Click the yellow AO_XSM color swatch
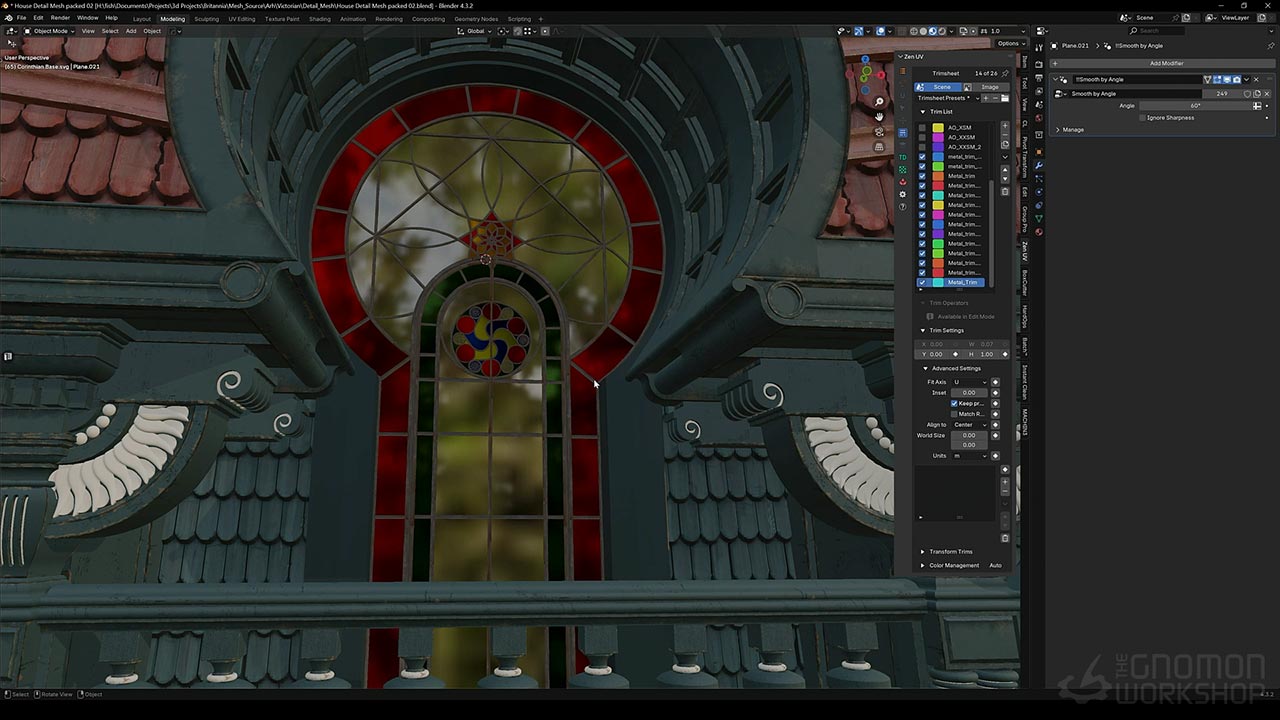Image resolution: width=1280 pixels, height=720 pixels. (x=938, y=128)
